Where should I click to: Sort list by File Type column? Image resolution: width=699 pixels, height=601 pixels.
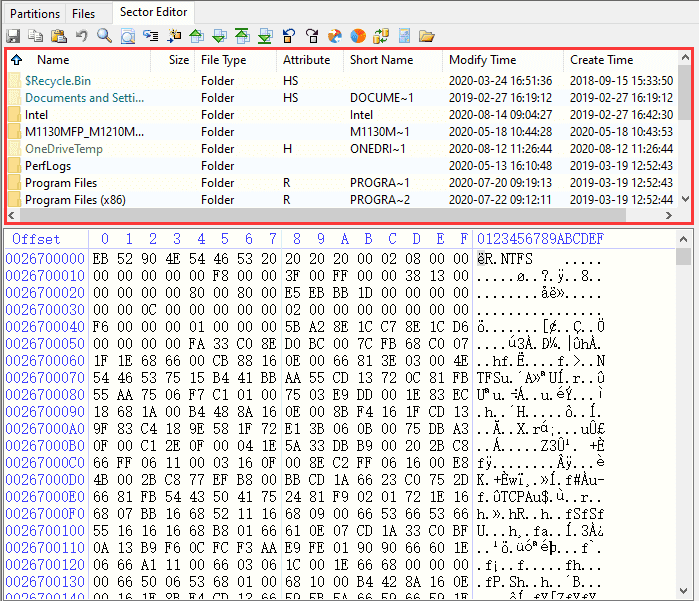pos(223,60)
